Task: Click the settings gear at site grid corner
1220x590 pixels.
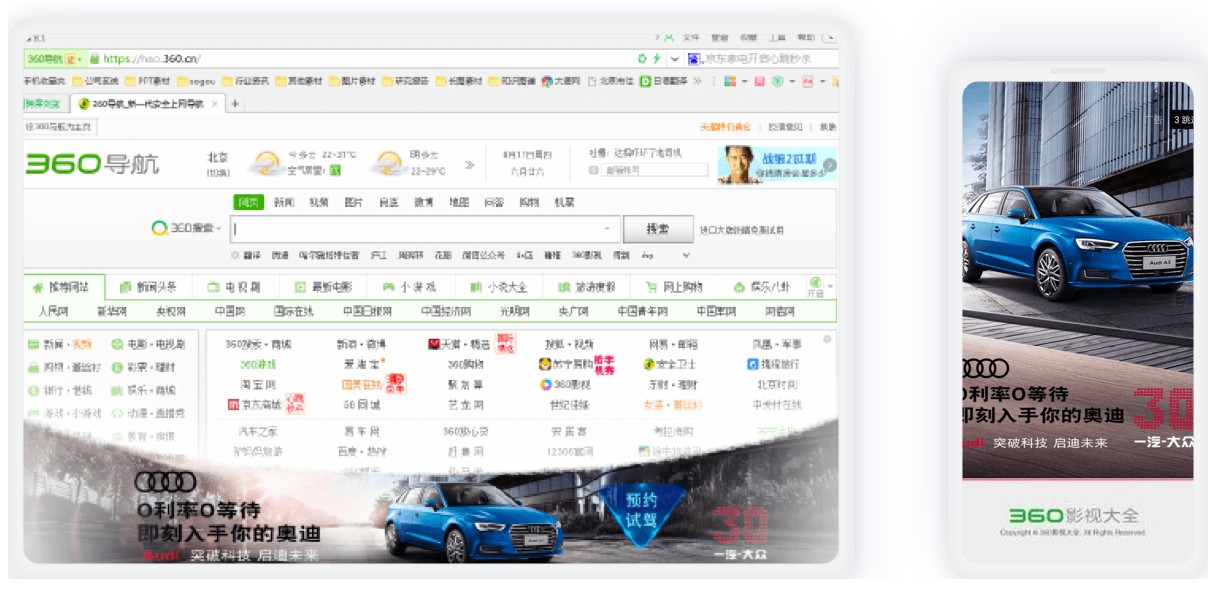Action: pos(827,339)
